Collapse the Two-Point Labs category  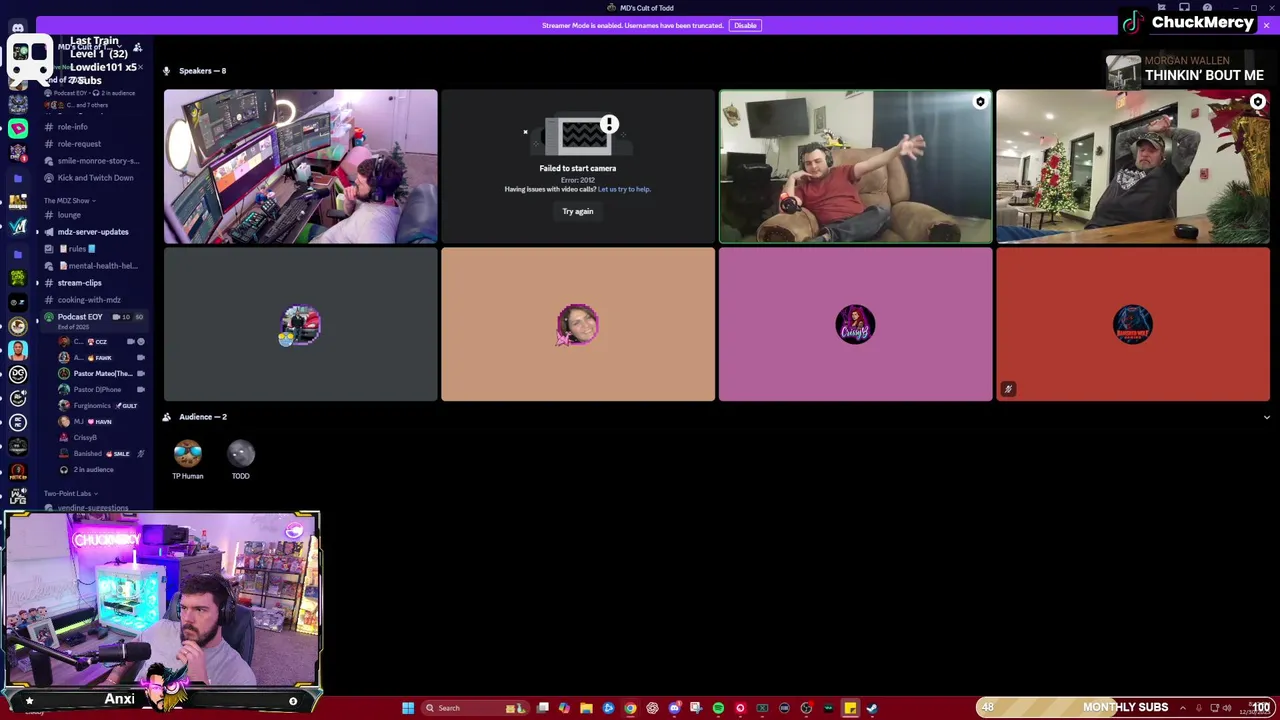click(x=70, y=493)
